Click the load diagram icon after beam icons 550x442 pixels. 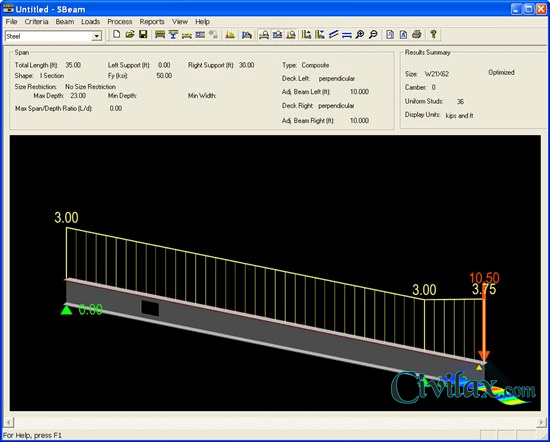coord(230,34)
